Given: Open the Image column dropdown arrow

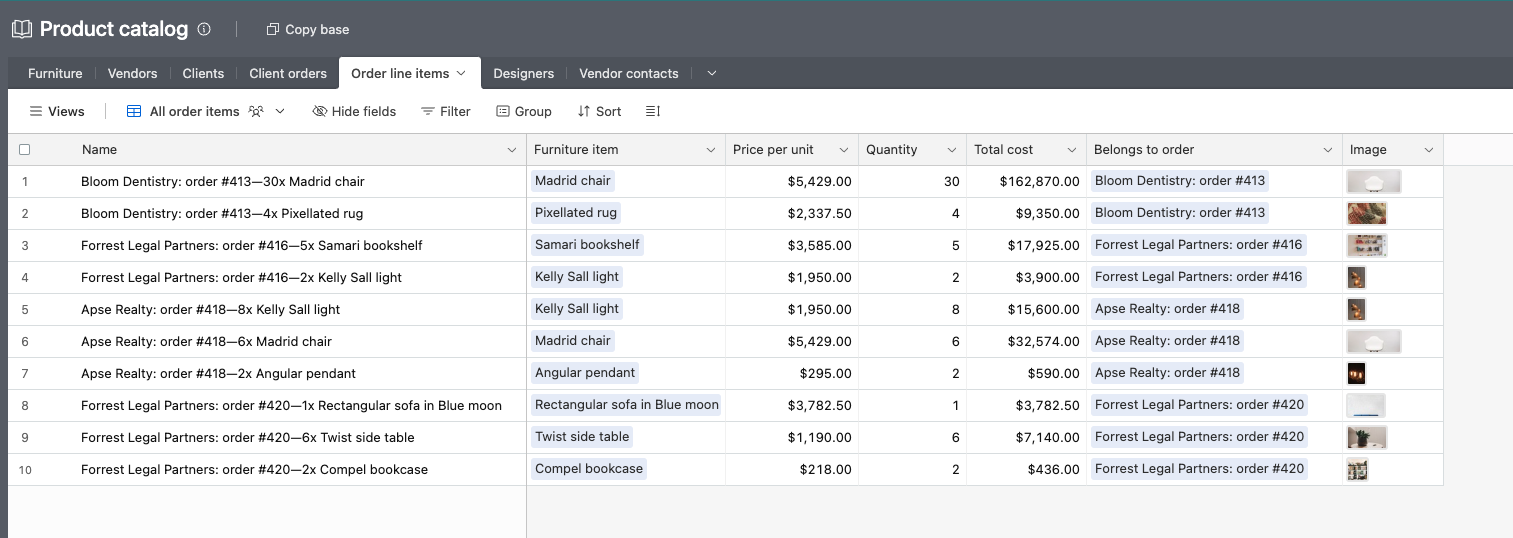Looking at the screenshot, I should pyautogui.click(x=1429, y=150).
